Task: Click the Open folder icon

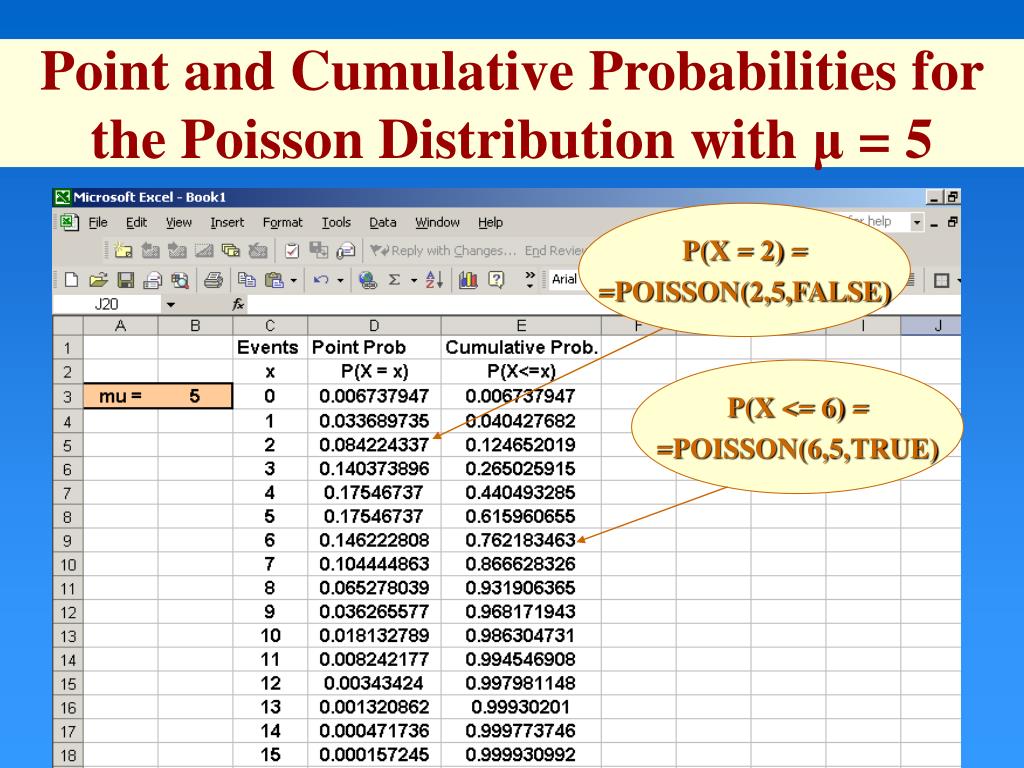Action: (98, 280)
